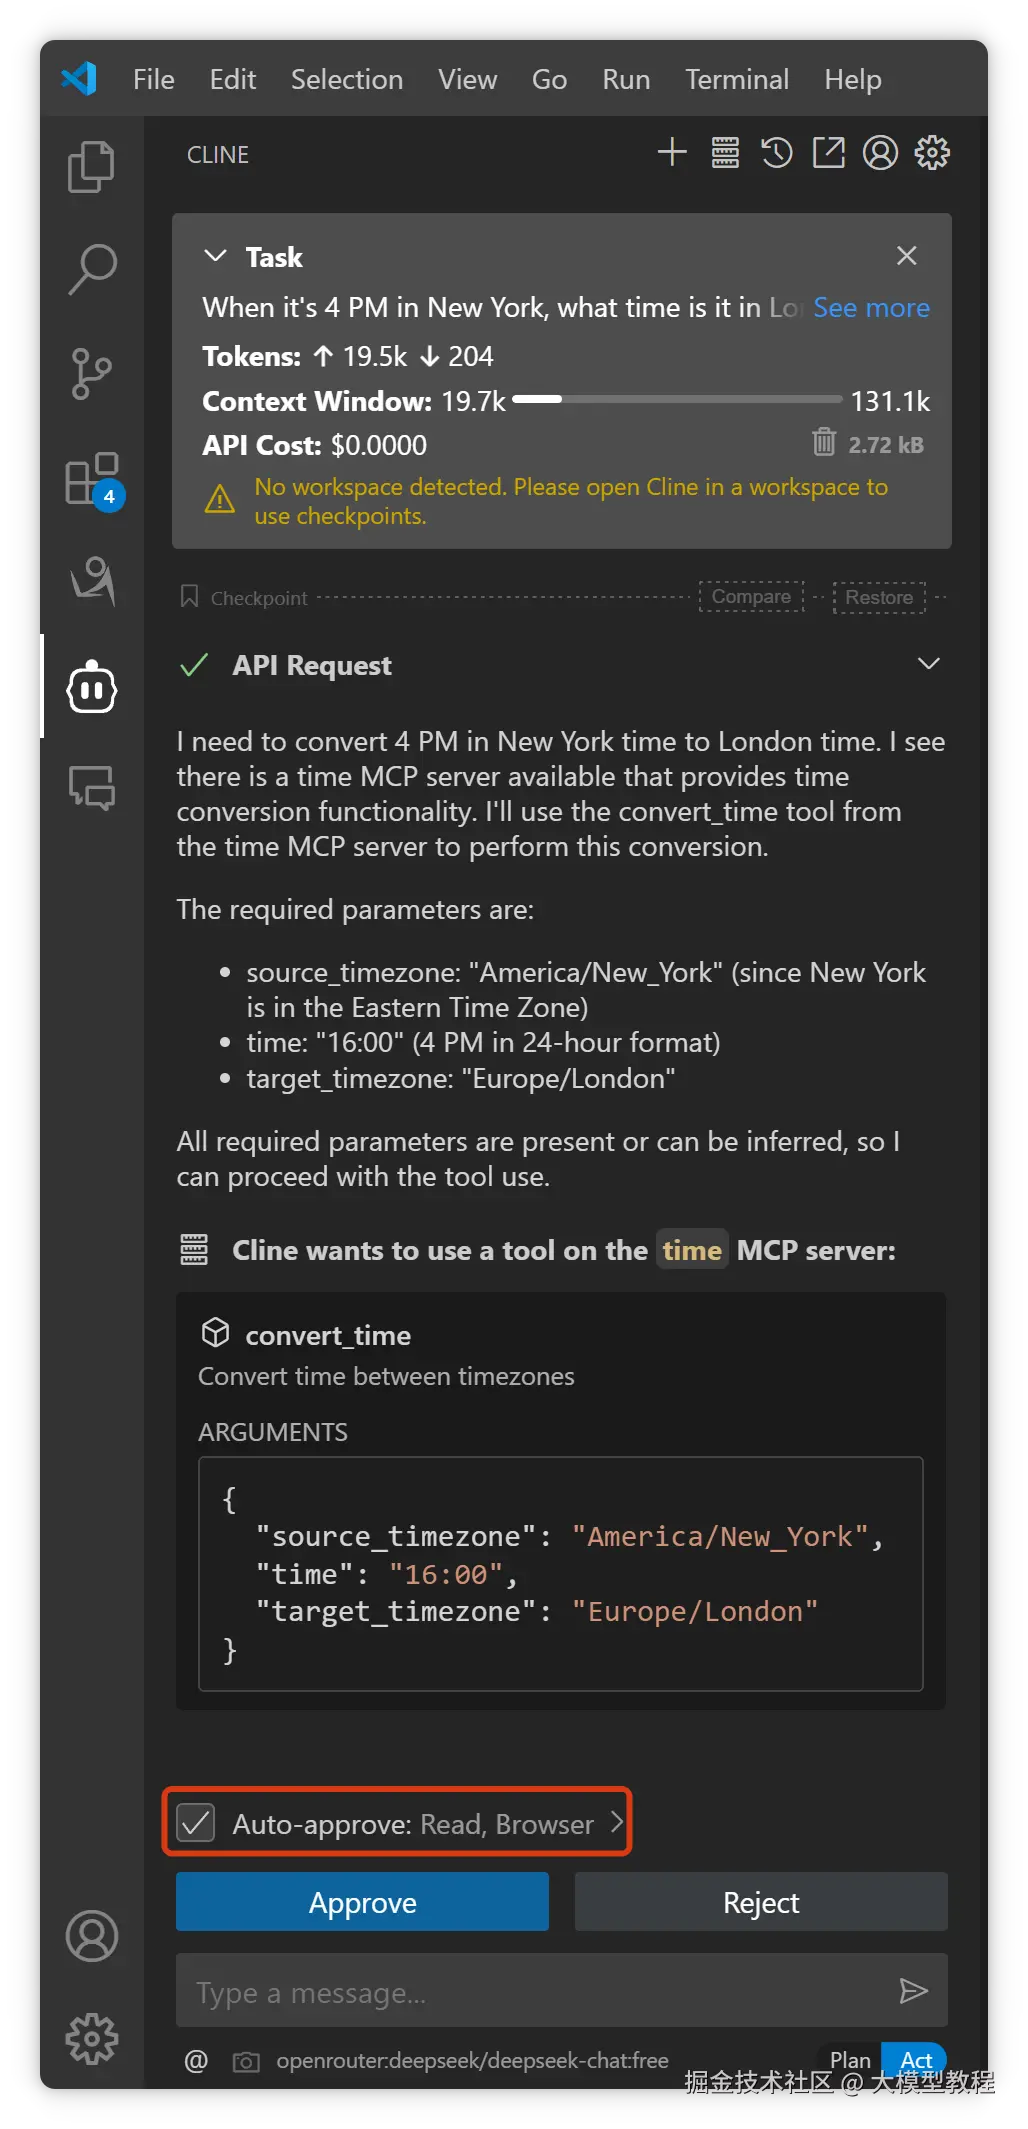This screenshot has width=1028, height=2129.
Task: Open Cline settings gear in header
Action: (x=932, y=153)
